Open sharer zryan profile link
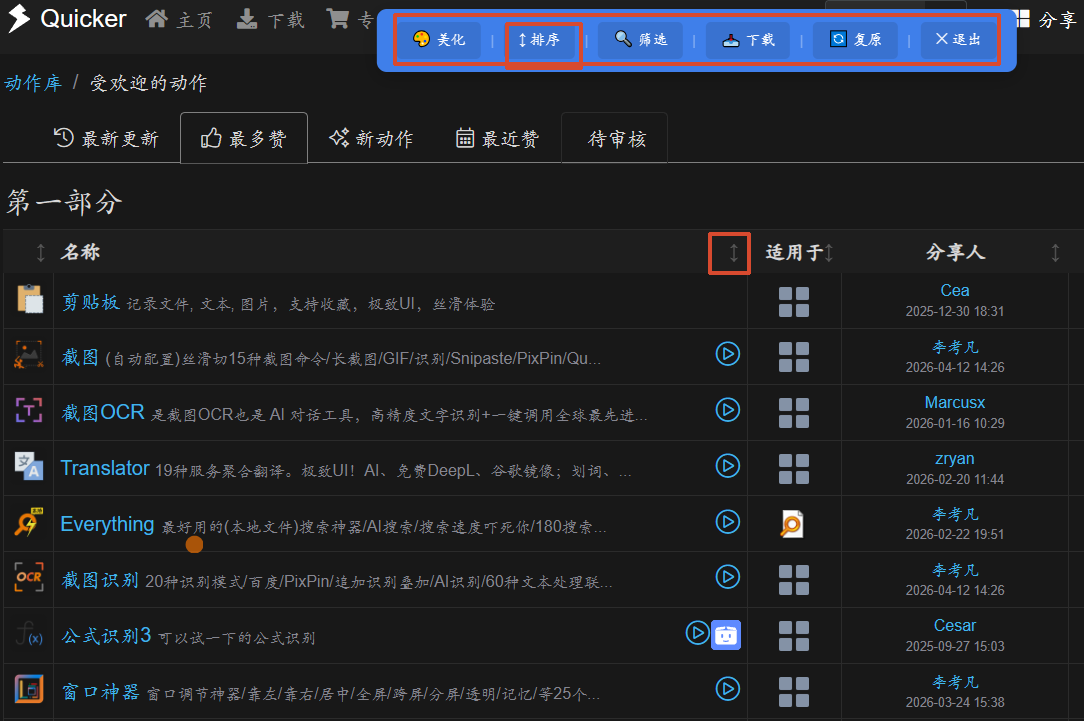 (x=955, y=458)
